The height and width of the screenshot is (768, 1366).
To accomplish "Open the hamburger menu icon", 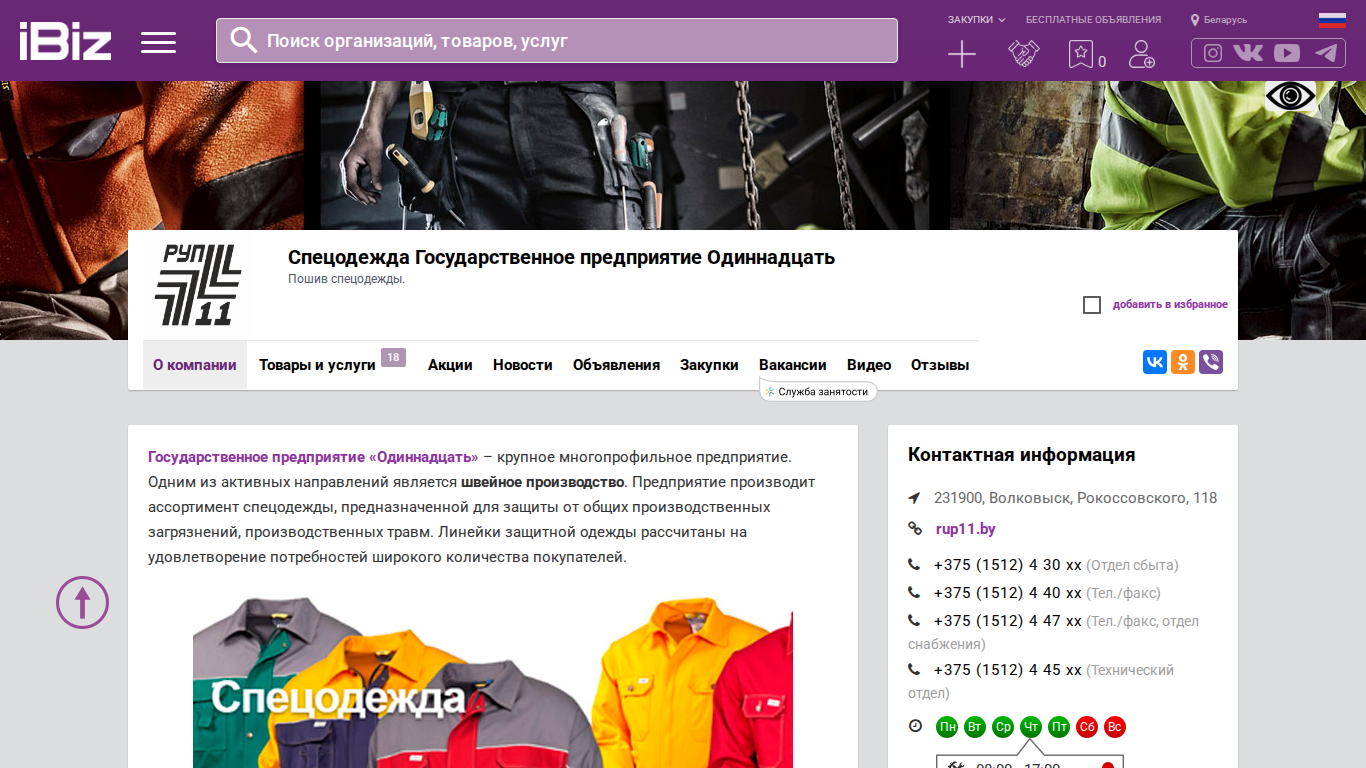I will (x=158, y=42).
